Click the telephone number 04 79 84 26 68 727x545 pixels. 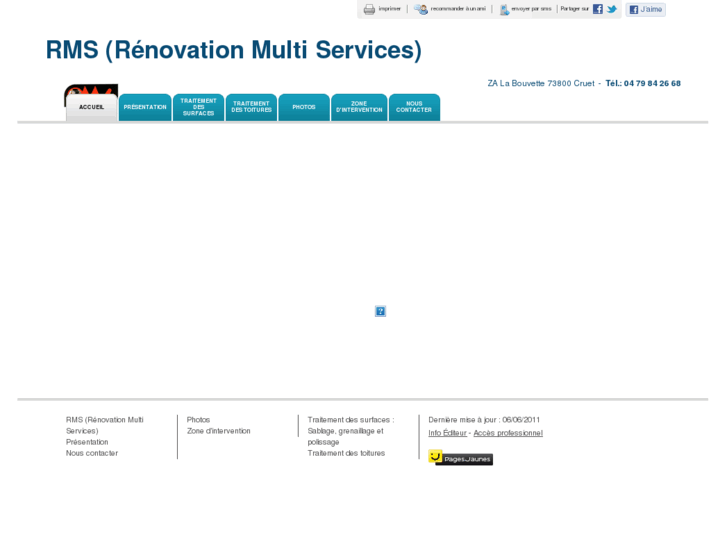click(x=652, y=83)
